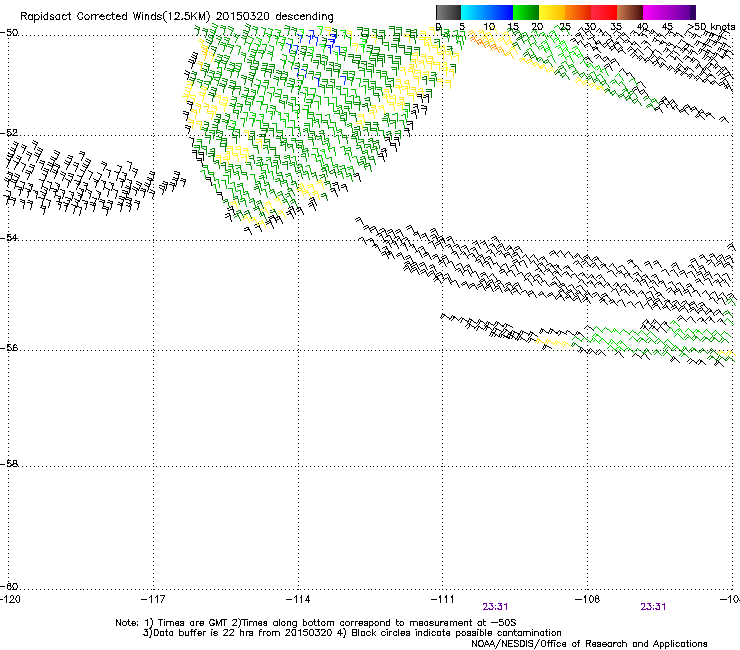
Task: Click the legend label '10'
Action: coord(489,27)
